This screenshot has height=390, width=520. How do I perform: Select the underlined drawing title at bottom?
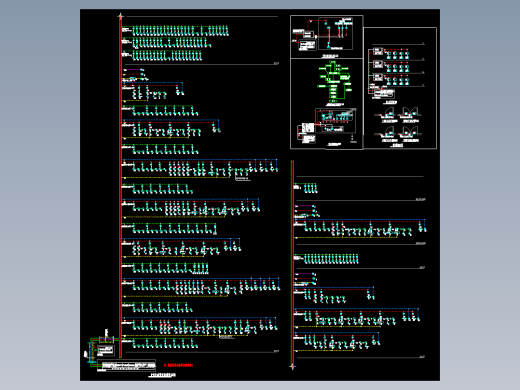162,375
